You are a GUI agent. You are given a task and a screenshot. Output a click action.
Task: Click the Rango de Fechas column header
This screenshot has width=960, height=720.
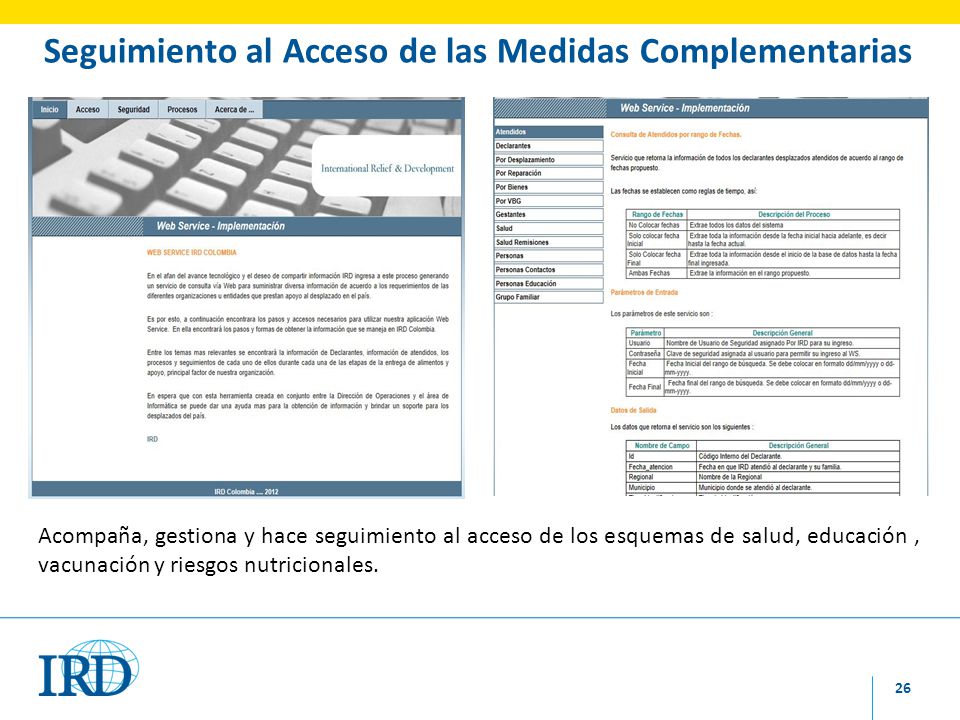[657, 214]
